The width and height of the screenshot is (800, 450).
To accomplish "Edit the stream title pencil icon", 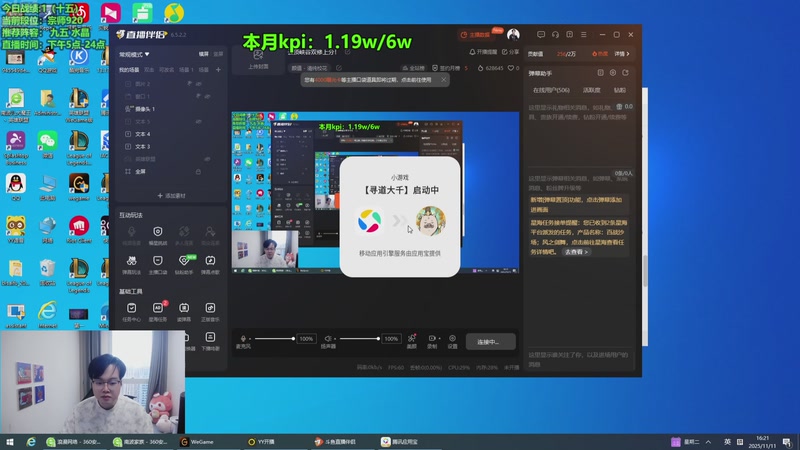I will 347,52.
